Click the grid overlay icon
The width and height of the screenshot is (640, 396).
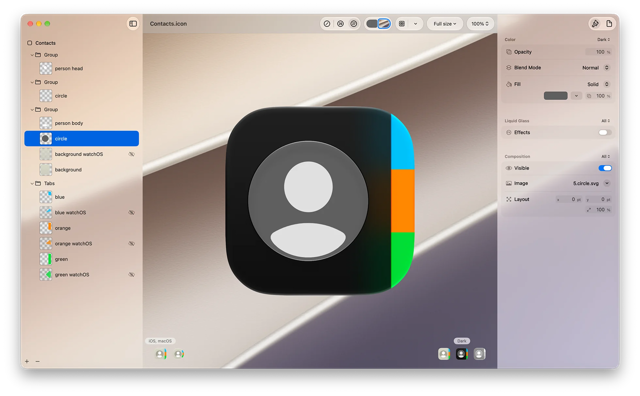coord(402,24)
